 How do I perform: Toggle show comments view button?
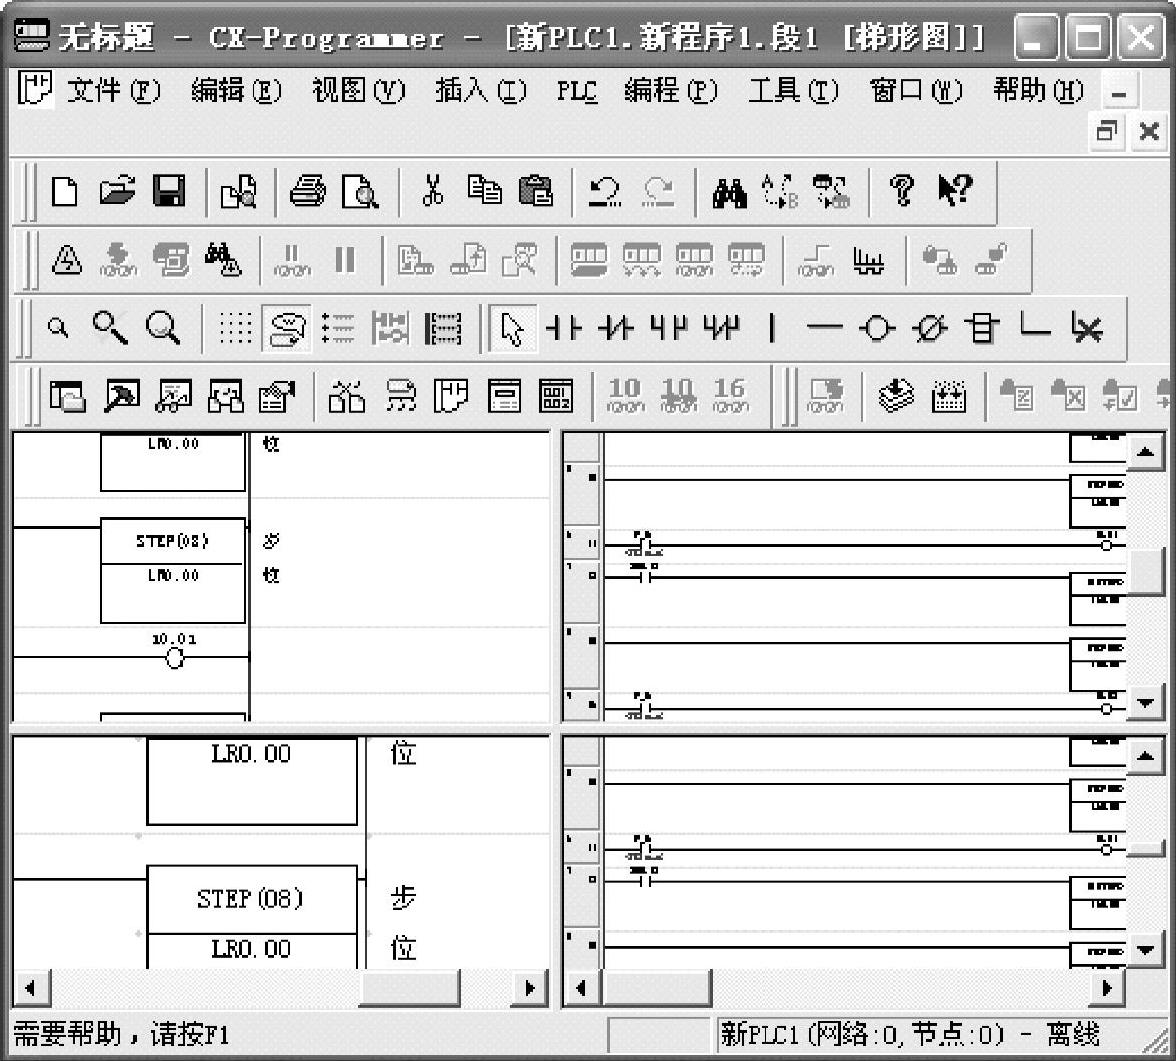285,327
